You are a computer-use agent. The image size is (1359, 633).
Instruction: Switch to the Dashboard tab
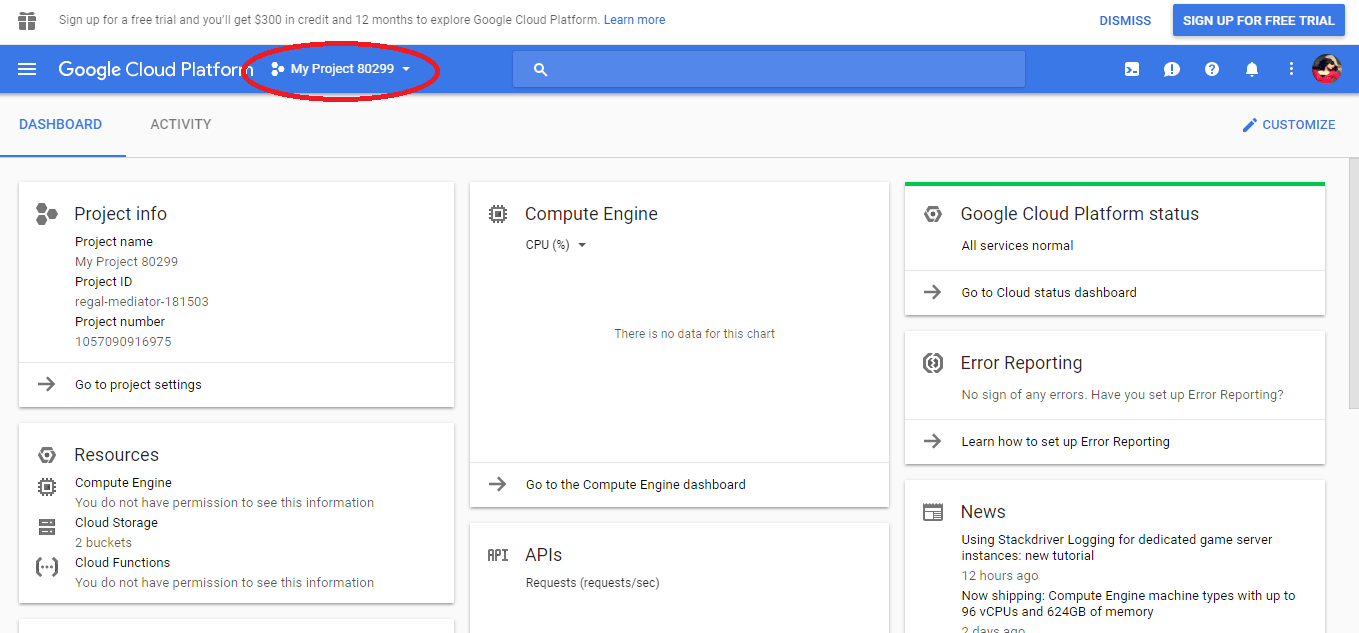tap(60, 125)
